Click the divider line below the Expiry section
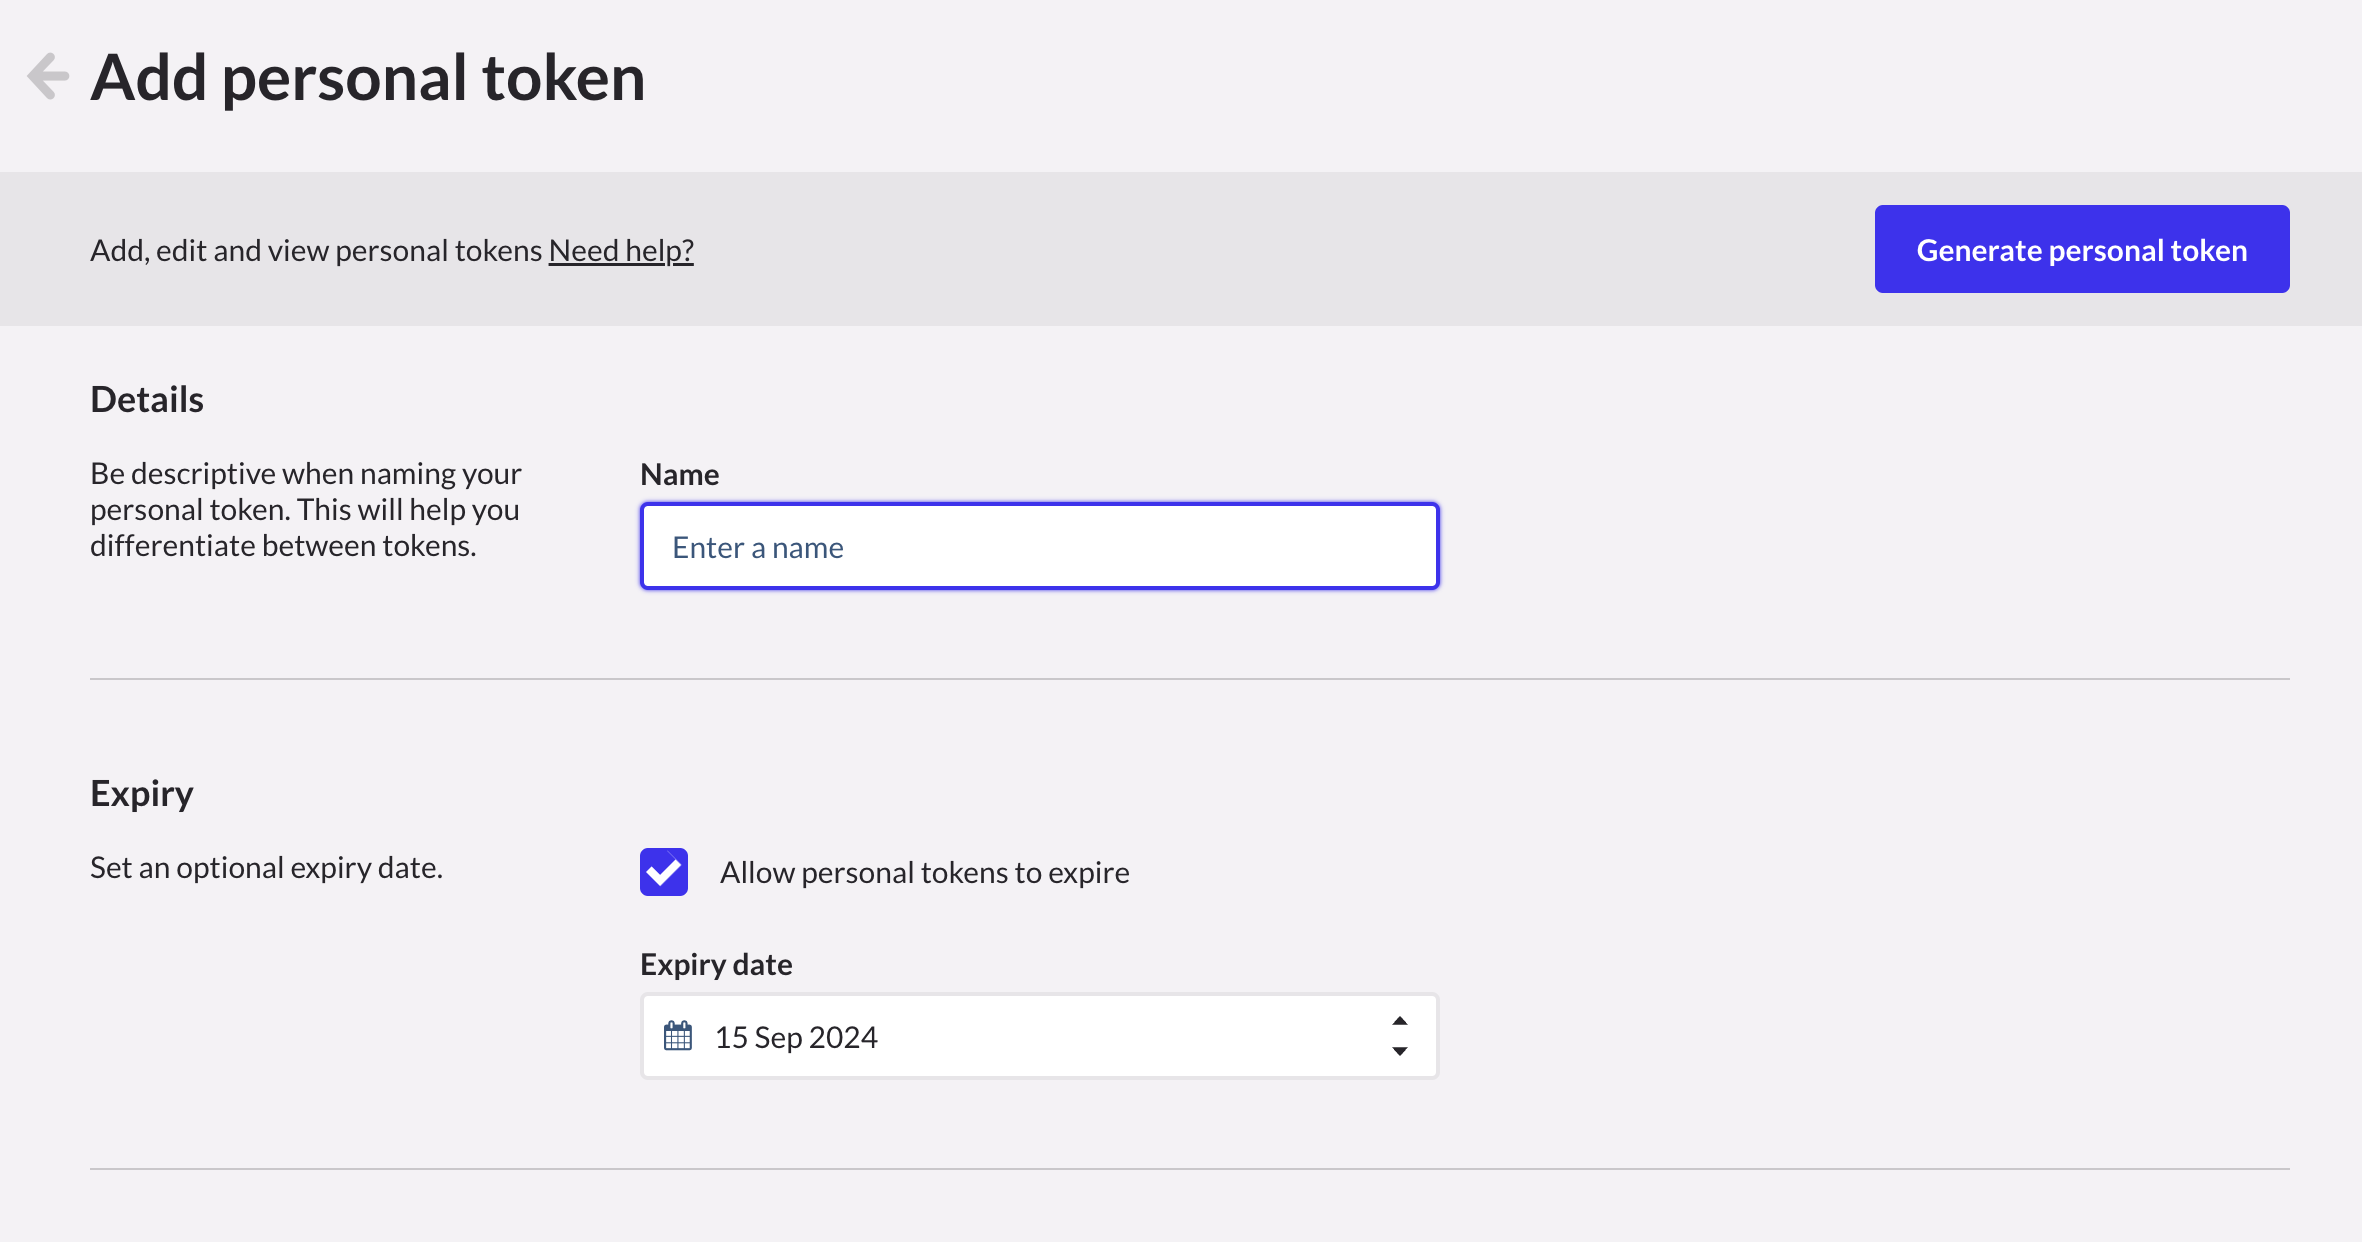The width and height of the screenshot is (2362, 1242). [1190, 1169]
